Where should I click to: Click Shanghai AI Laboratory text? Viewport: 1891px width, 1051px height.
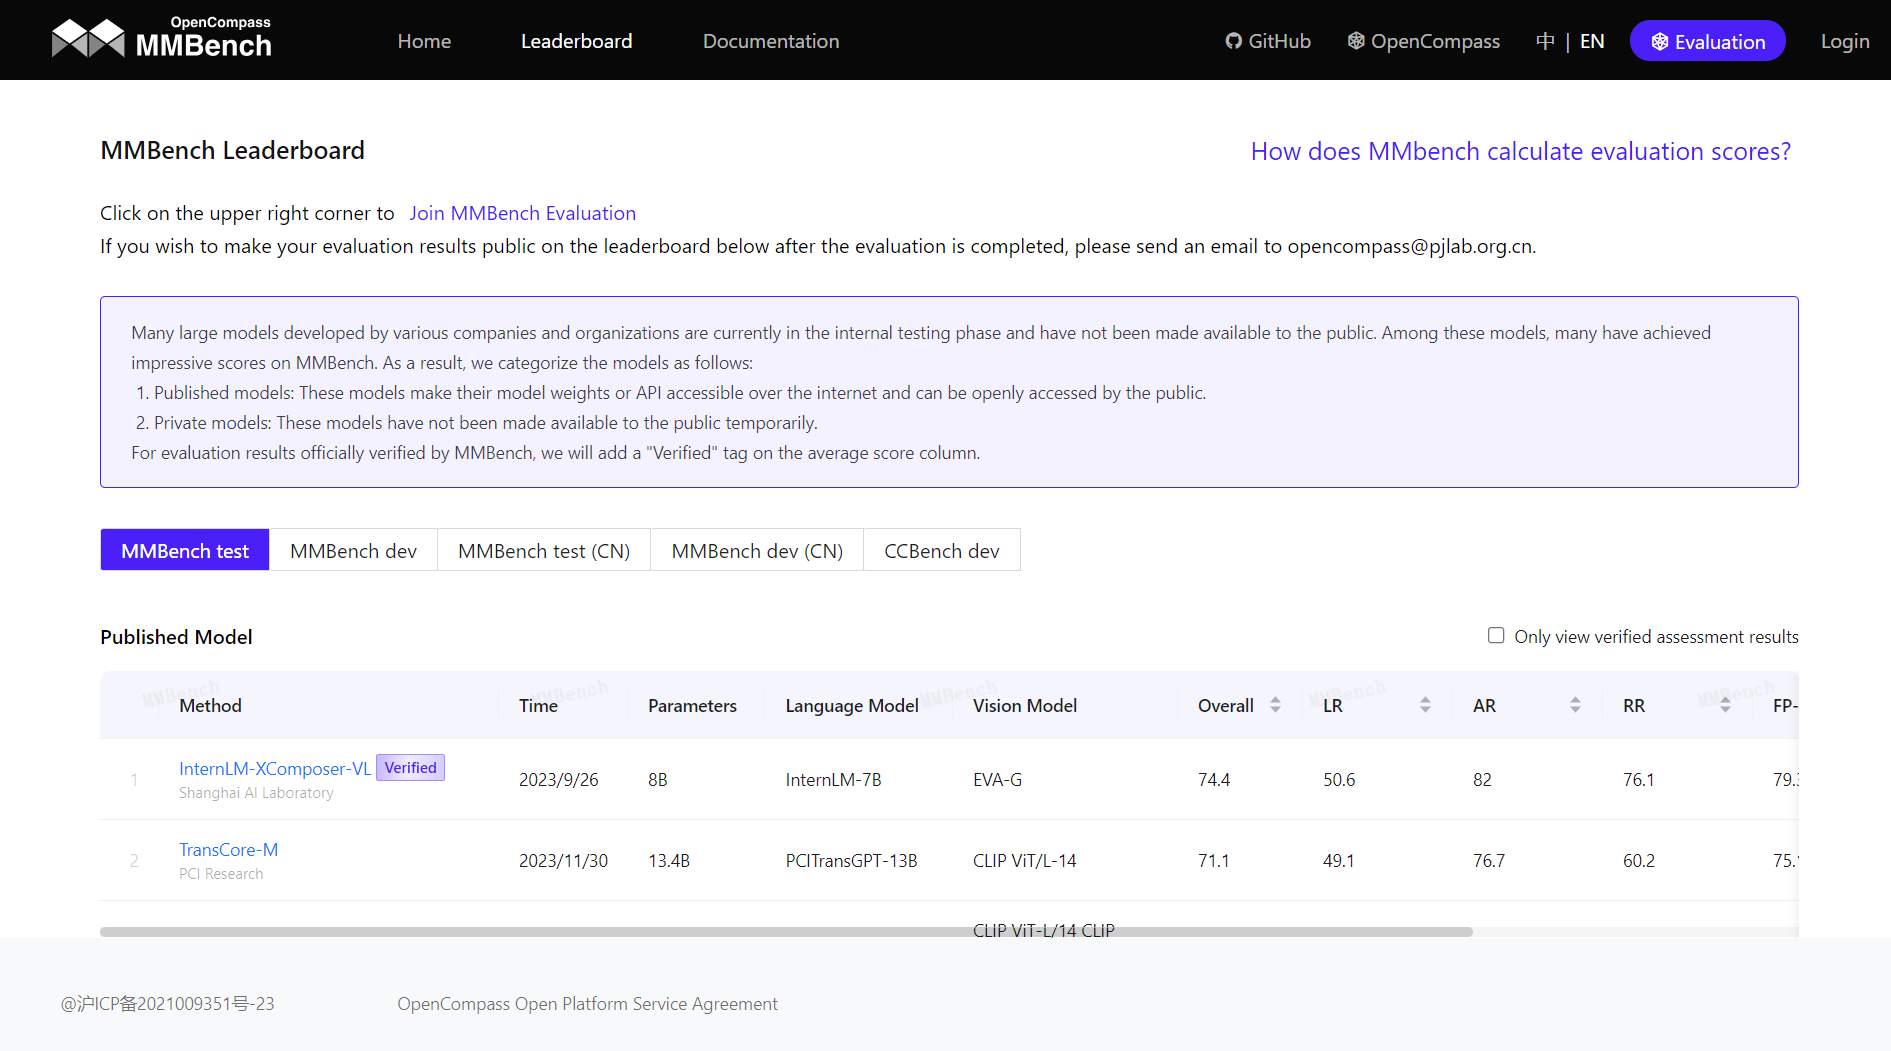[256, 792]
